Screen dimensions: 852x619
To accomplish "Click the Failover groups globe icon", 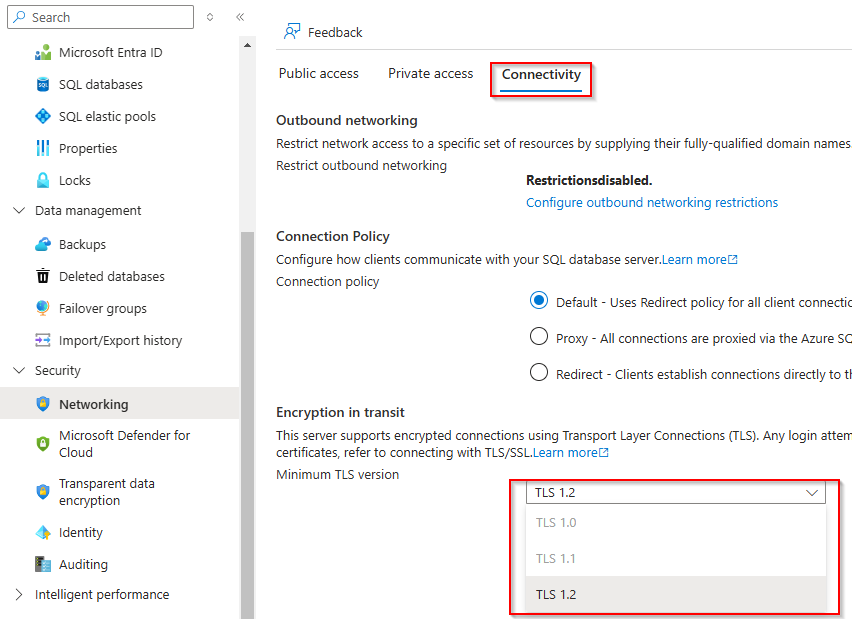I will pyautogui.click(x=43, y=308).
